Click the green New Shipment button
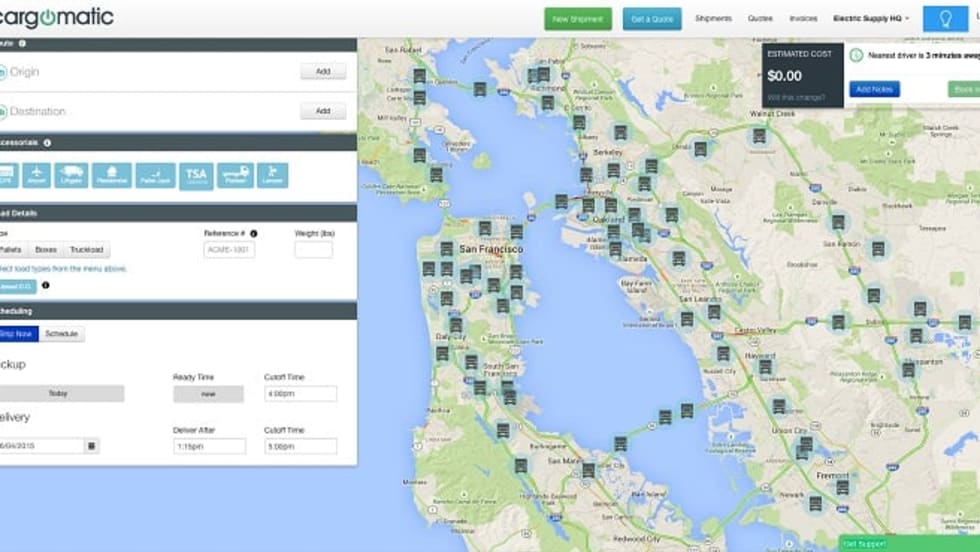 tap(577, 19)
